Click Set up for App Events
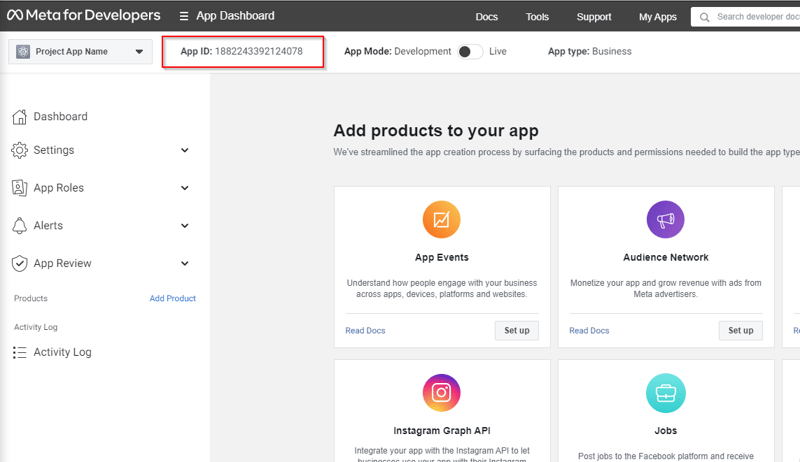This screenshot has width=800, height=462. click(x=517, y=330)
